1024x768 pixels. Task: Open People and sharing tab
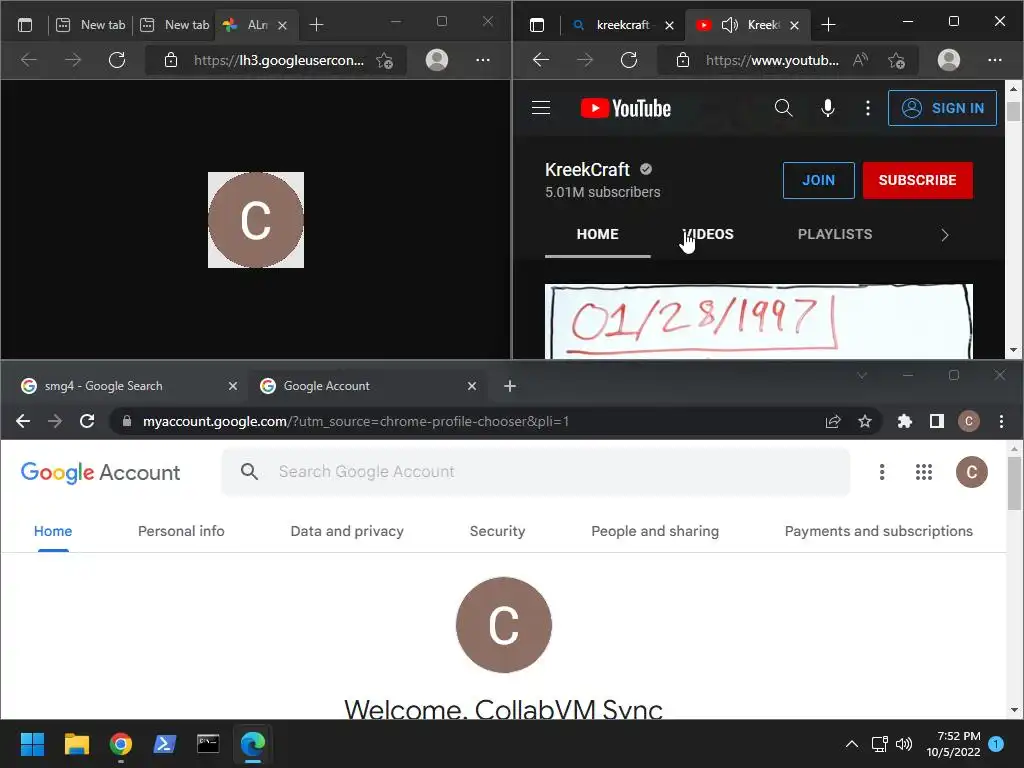point(655,531)
